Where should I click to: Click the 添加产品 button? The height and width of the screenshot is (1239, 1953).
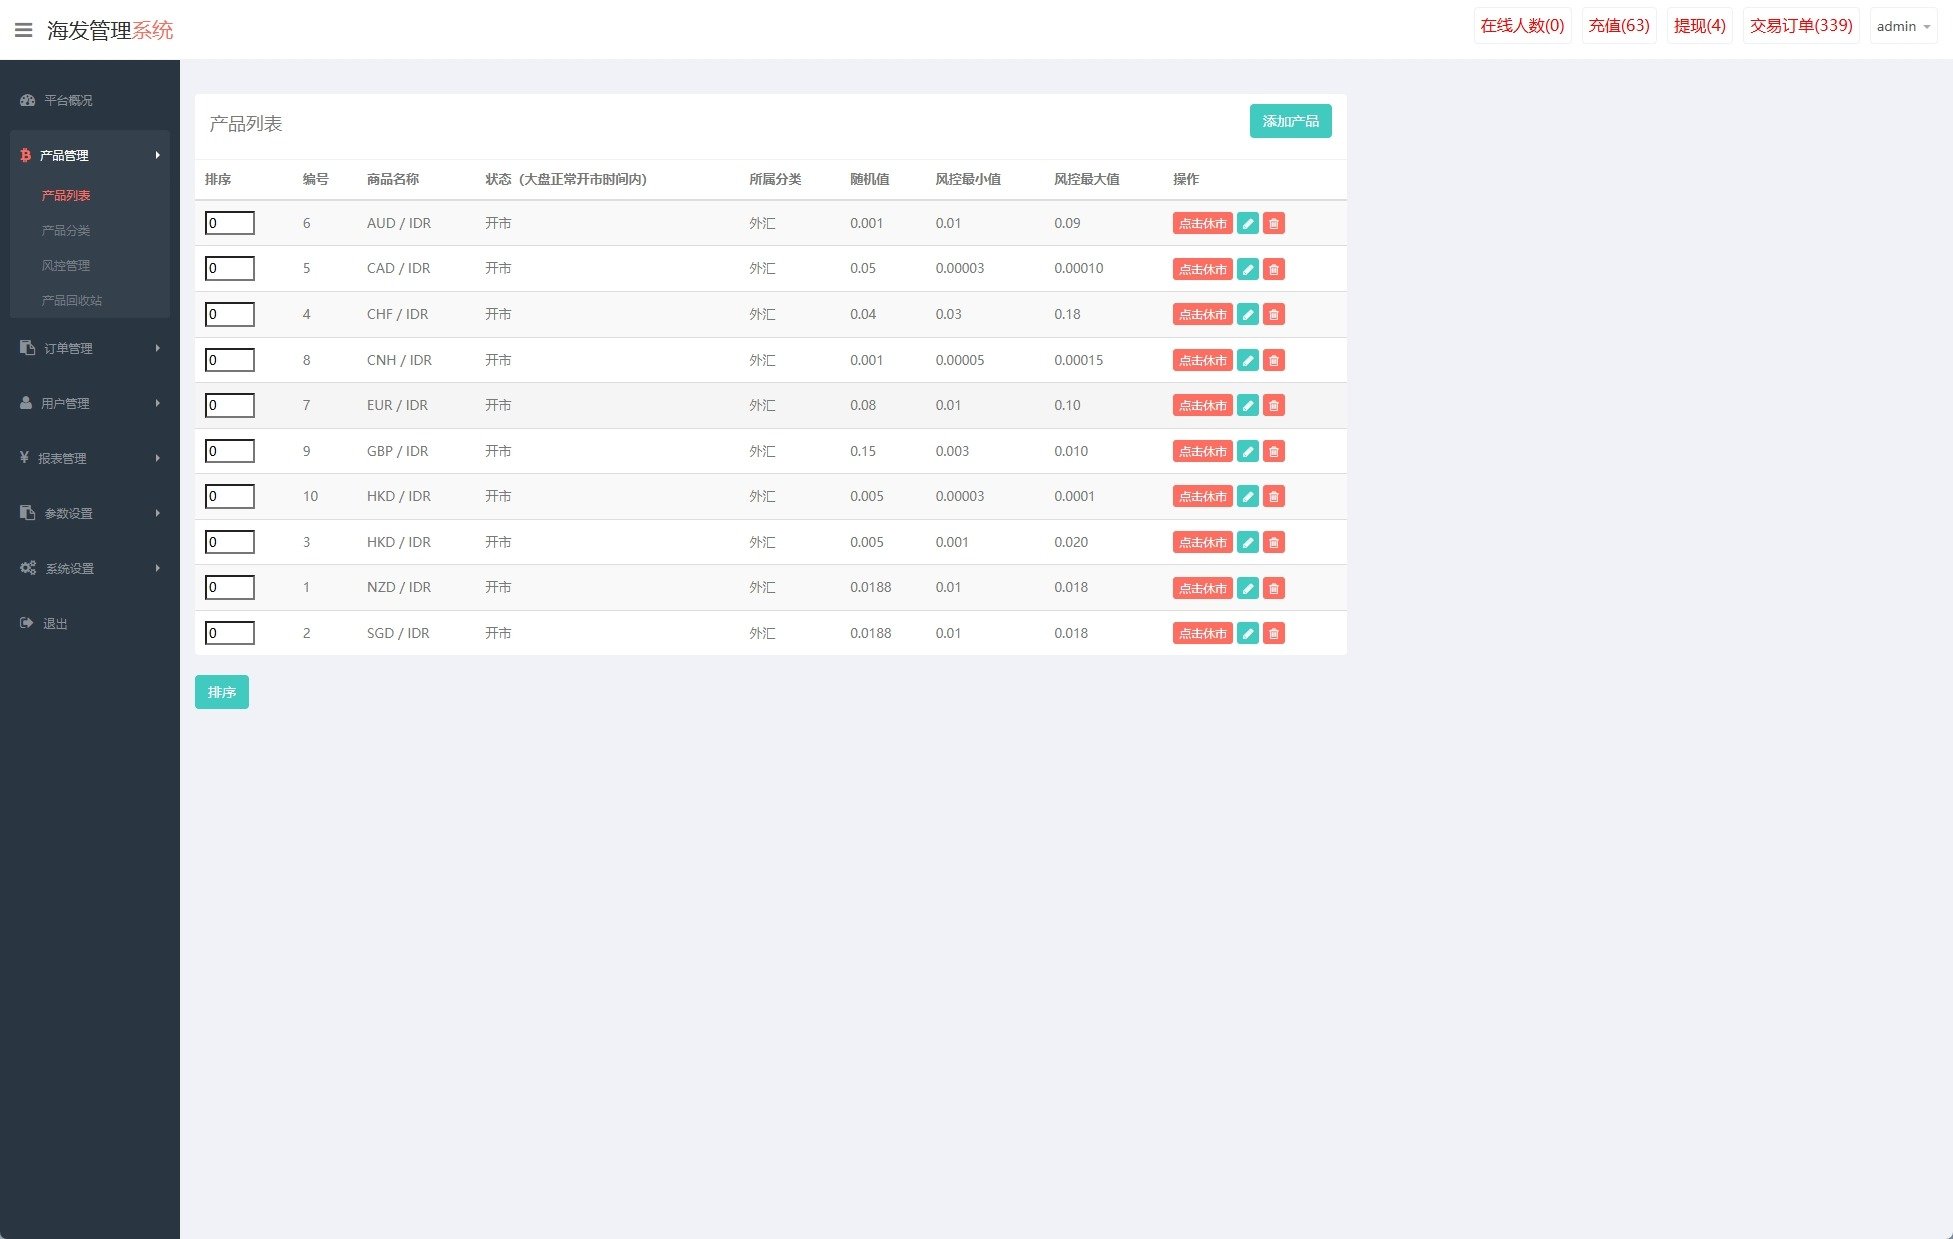[x=1290, y=121]
